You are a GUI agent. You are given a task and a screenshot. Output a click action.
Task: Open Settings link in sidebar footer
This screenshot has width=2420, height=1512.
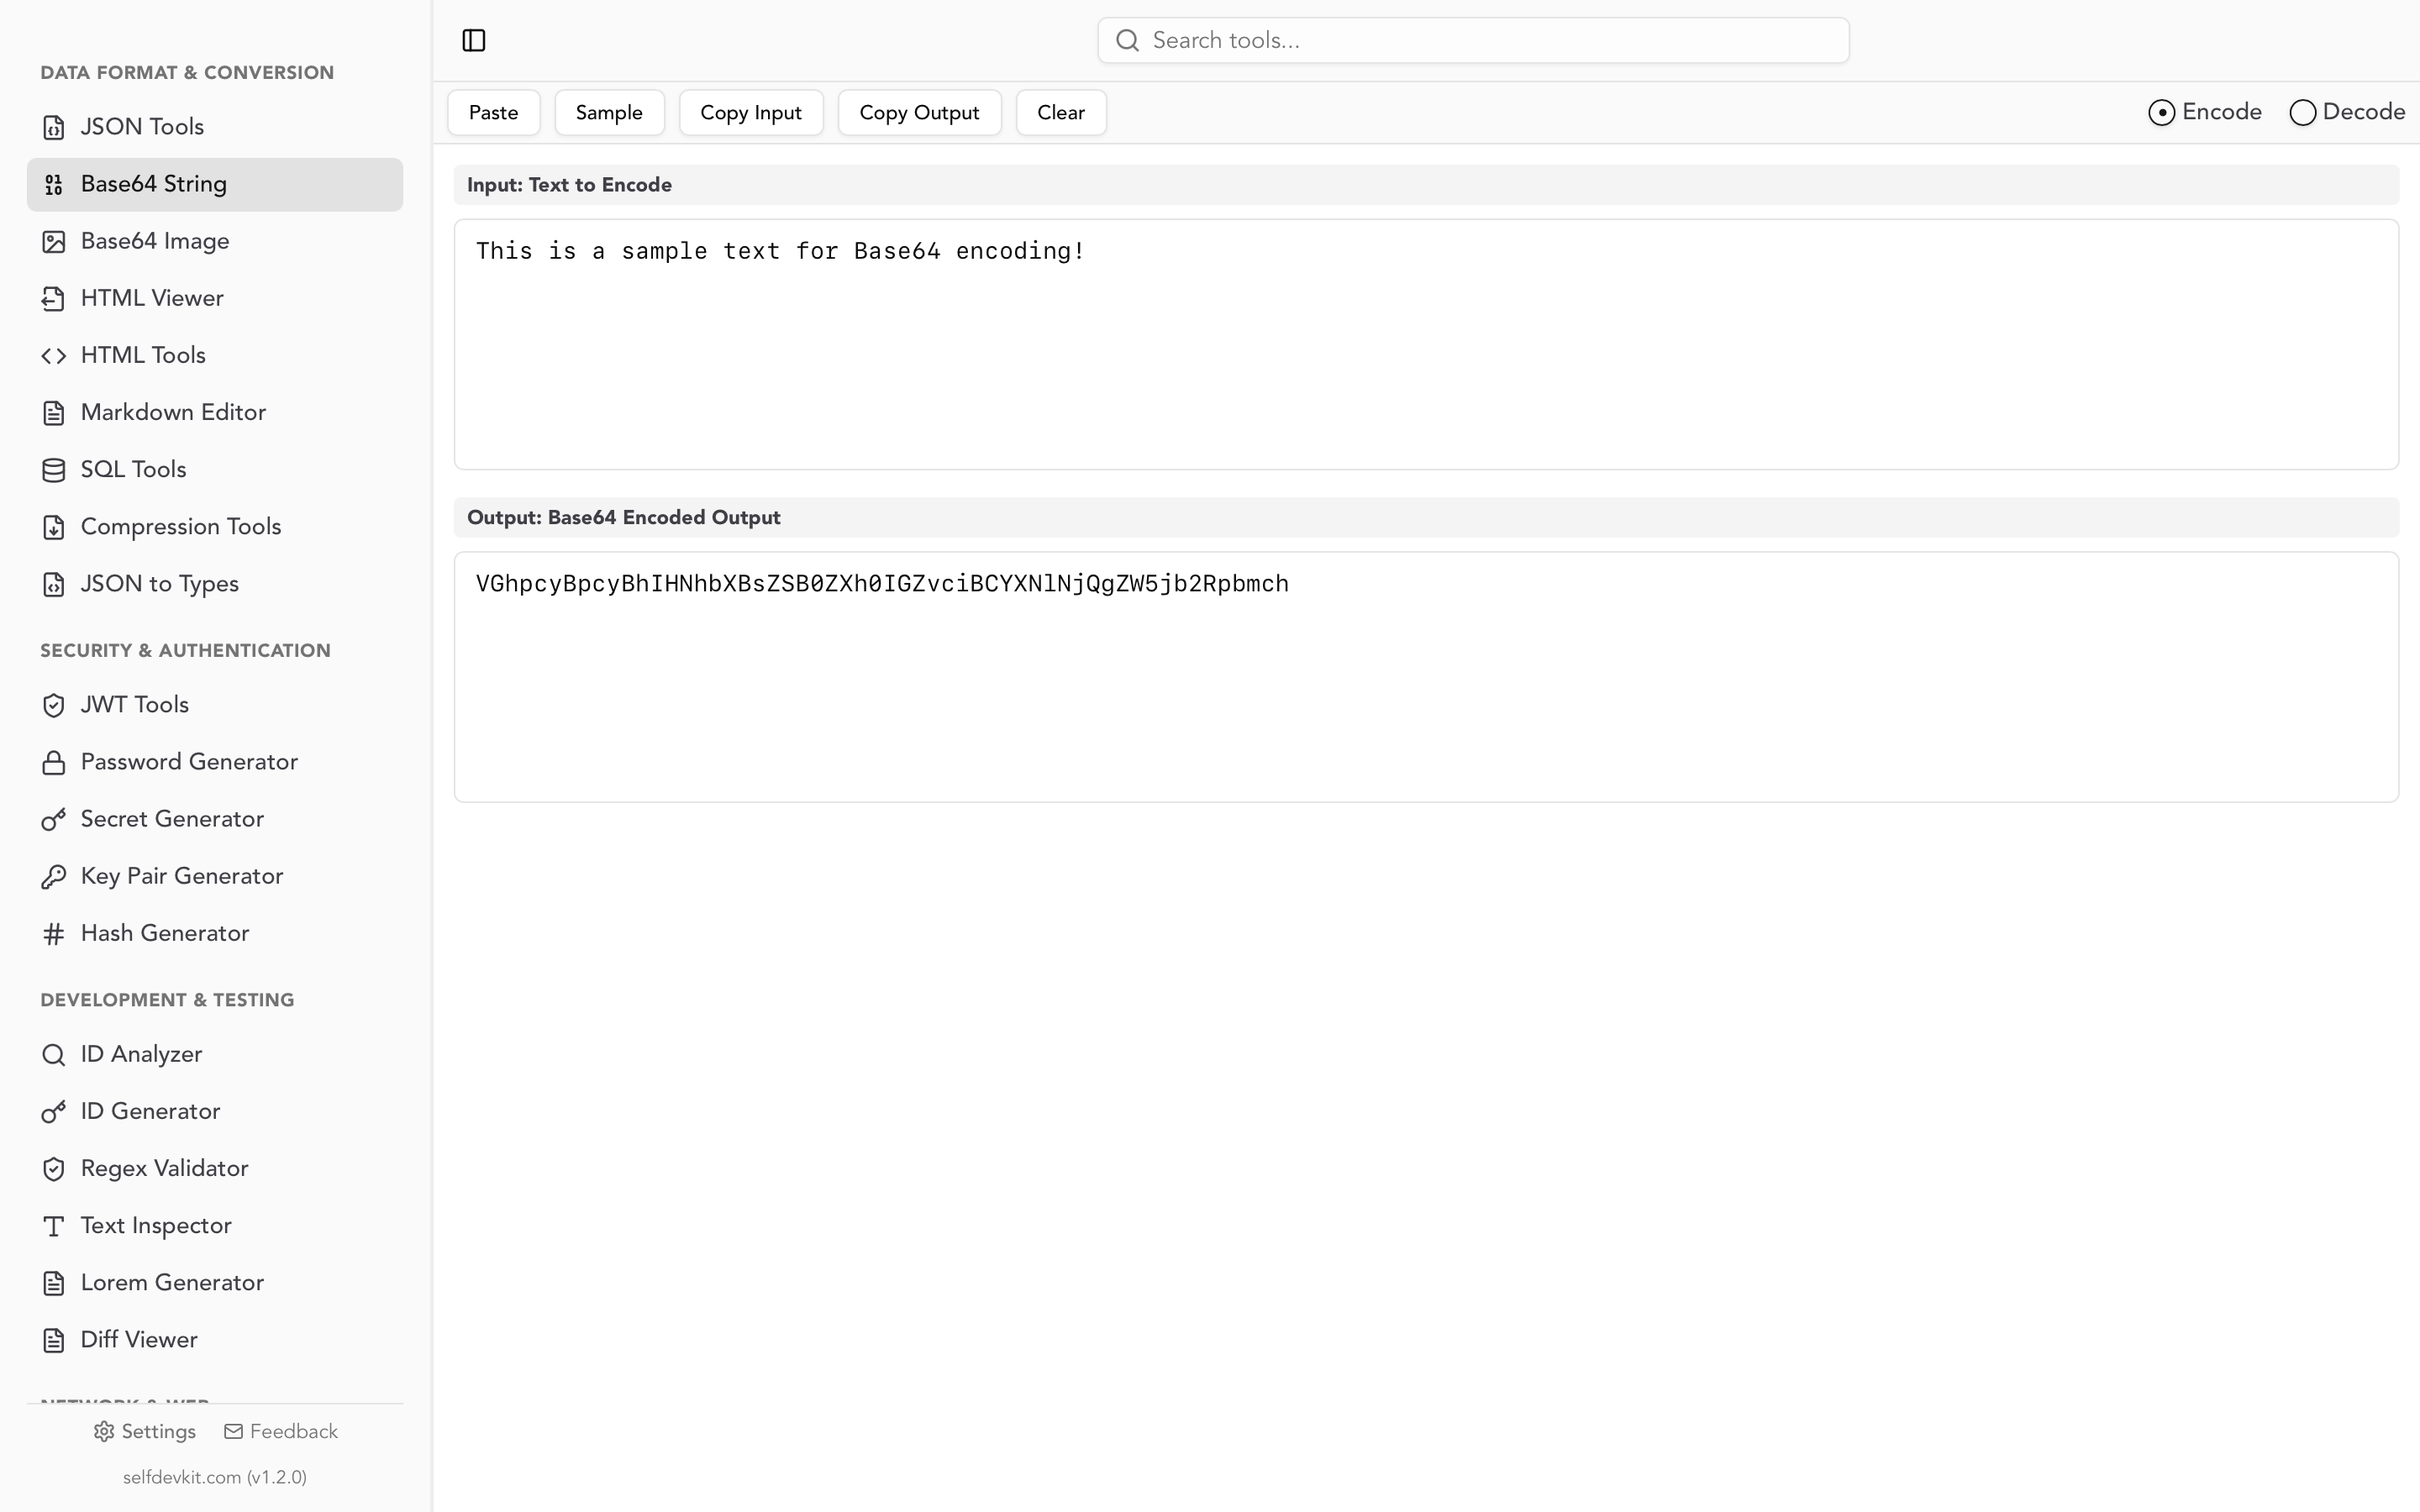point(145,1432)
